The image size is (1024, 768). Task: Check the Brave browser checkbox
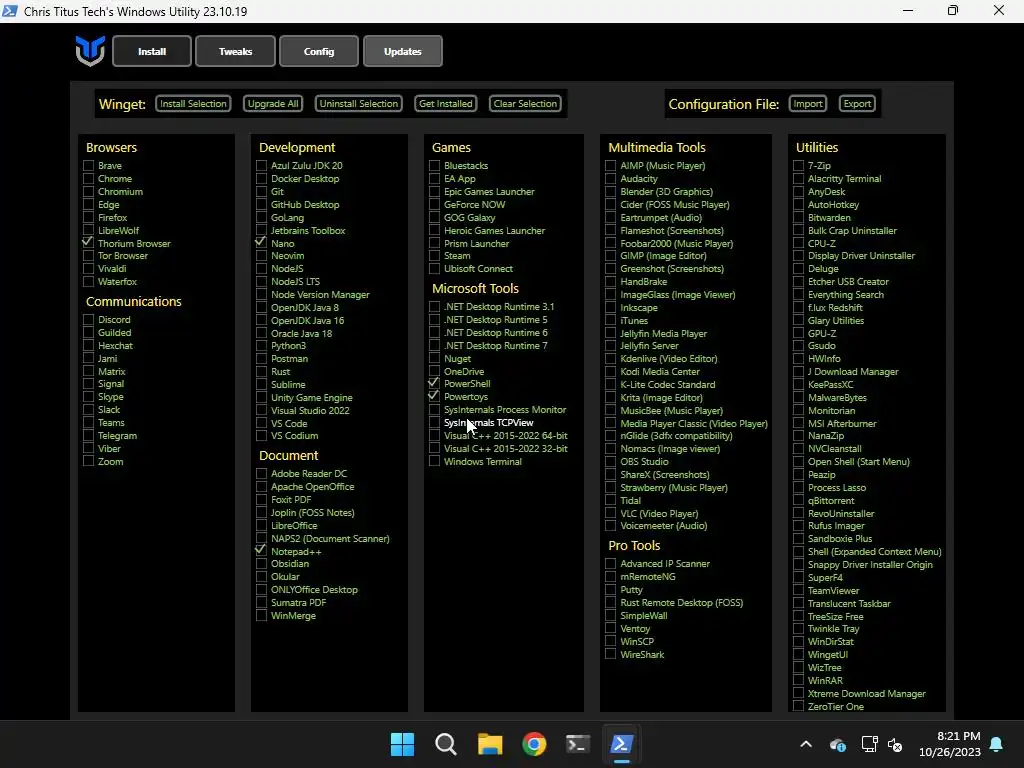click(x=88, y=165)
